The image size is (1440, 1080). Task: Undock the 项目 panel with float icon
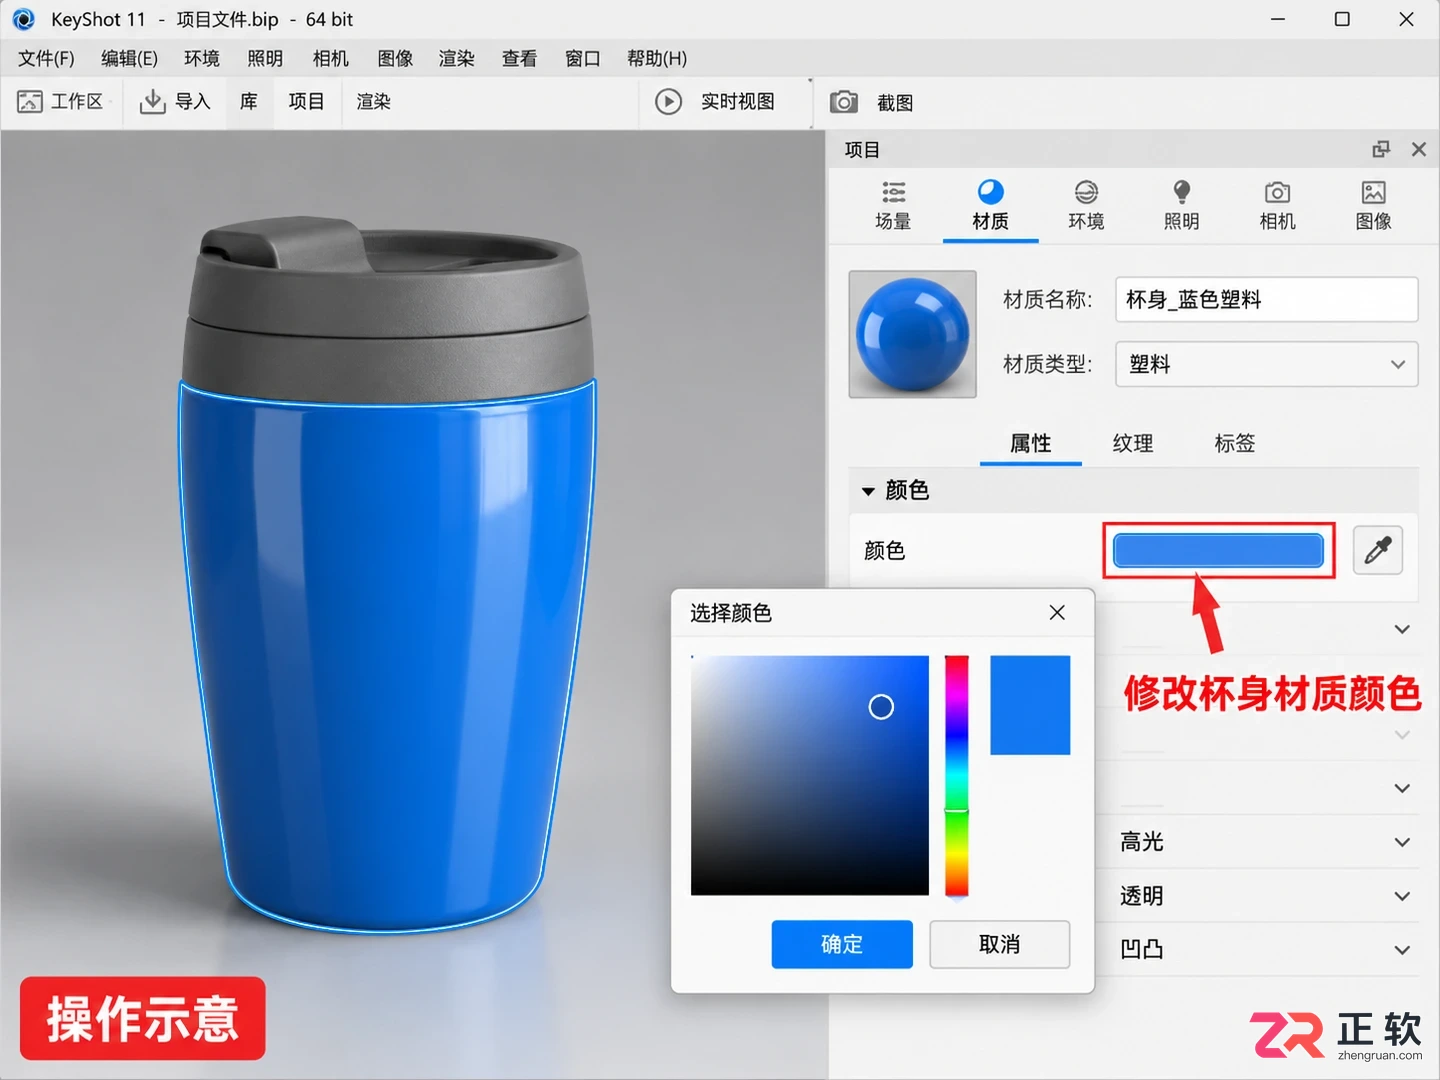(1381, 149)
